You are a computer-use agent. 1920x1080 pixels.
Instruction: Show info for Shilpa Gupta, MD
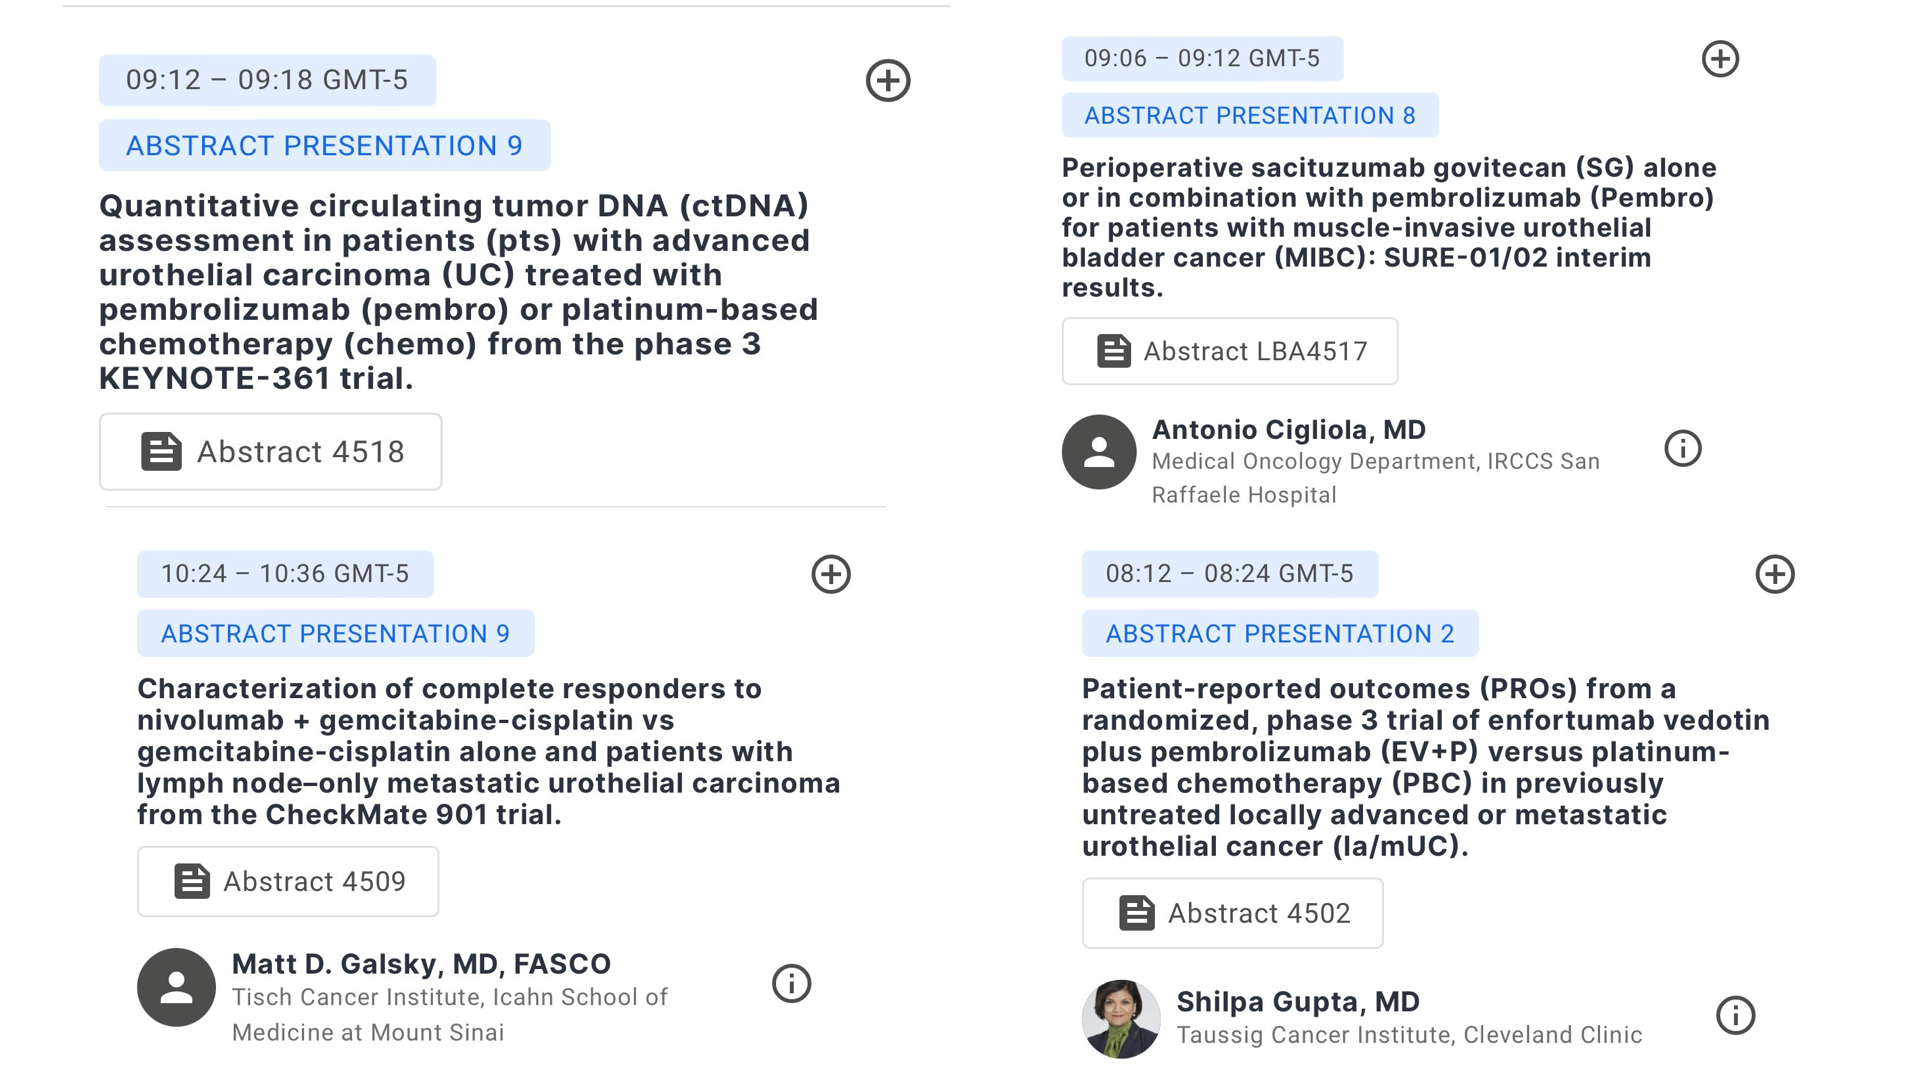[x=1736, y=1015]
